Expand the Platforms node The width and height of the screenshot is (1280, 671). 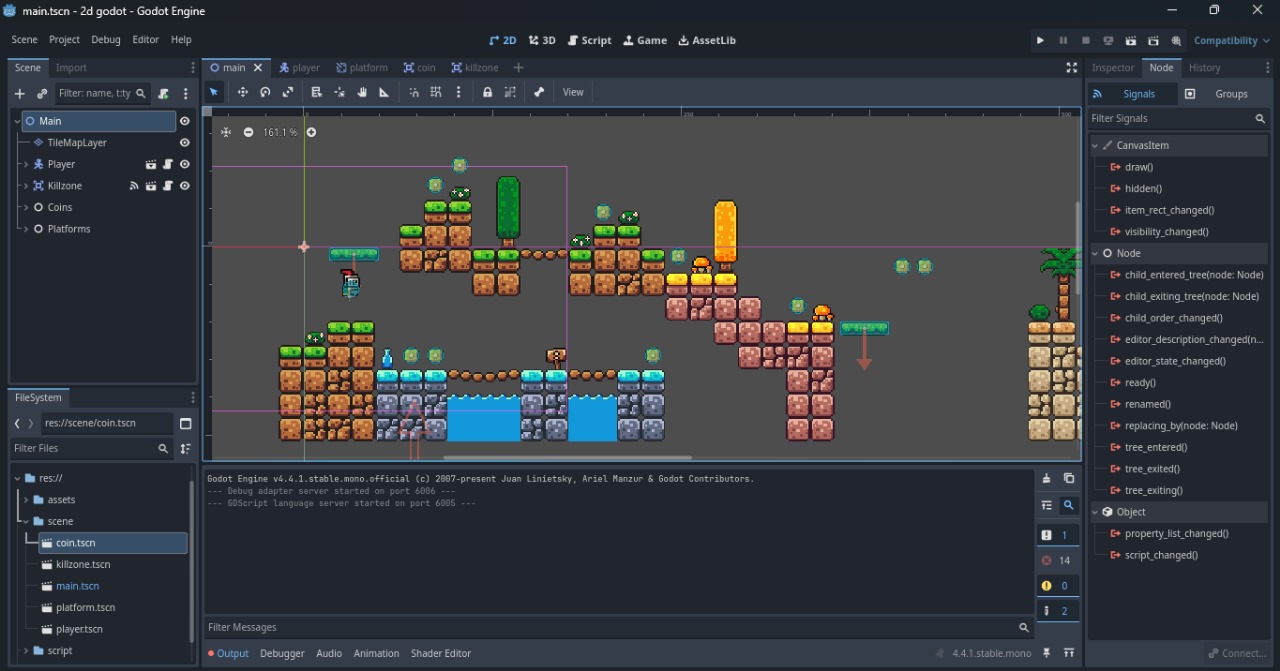(26, 229)
